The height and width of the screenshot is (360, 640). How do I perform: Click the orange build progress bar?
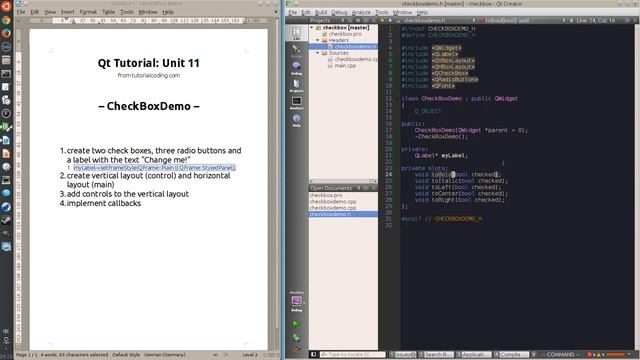tap(616, 354)
